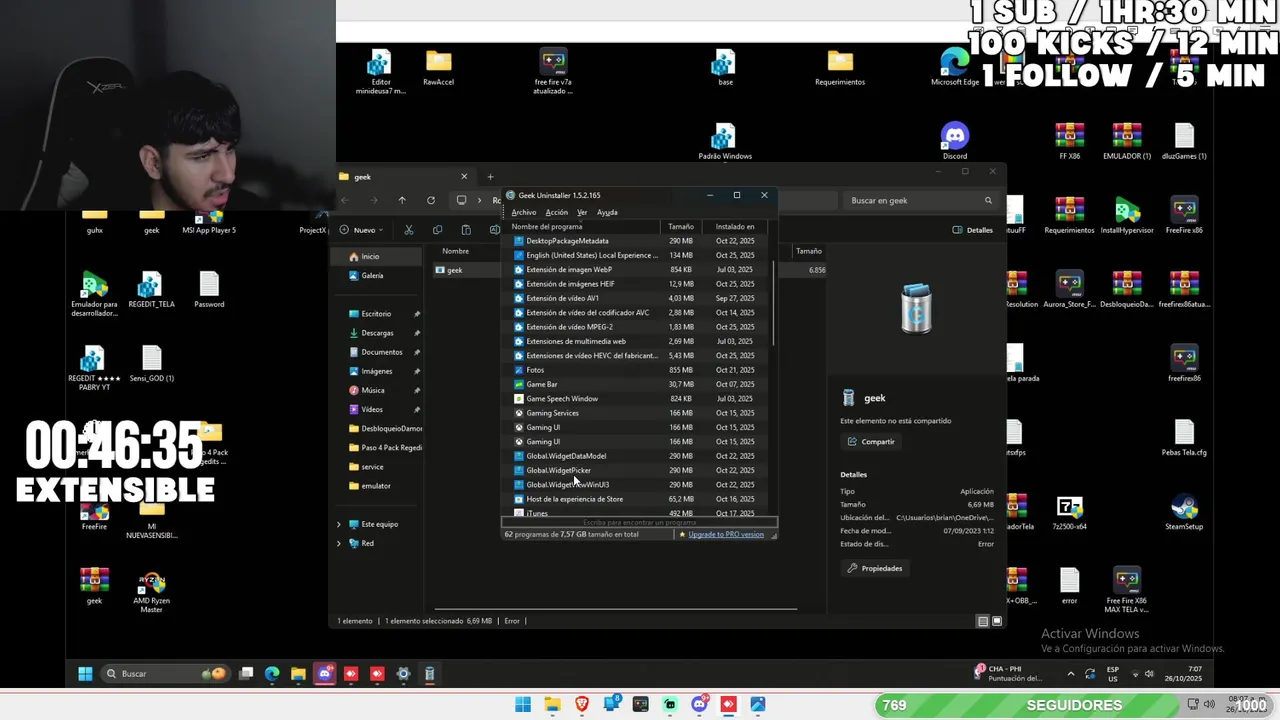
Task: Open the Ayuda menu in Geek Uninstaller
Action: coord(607,212)
